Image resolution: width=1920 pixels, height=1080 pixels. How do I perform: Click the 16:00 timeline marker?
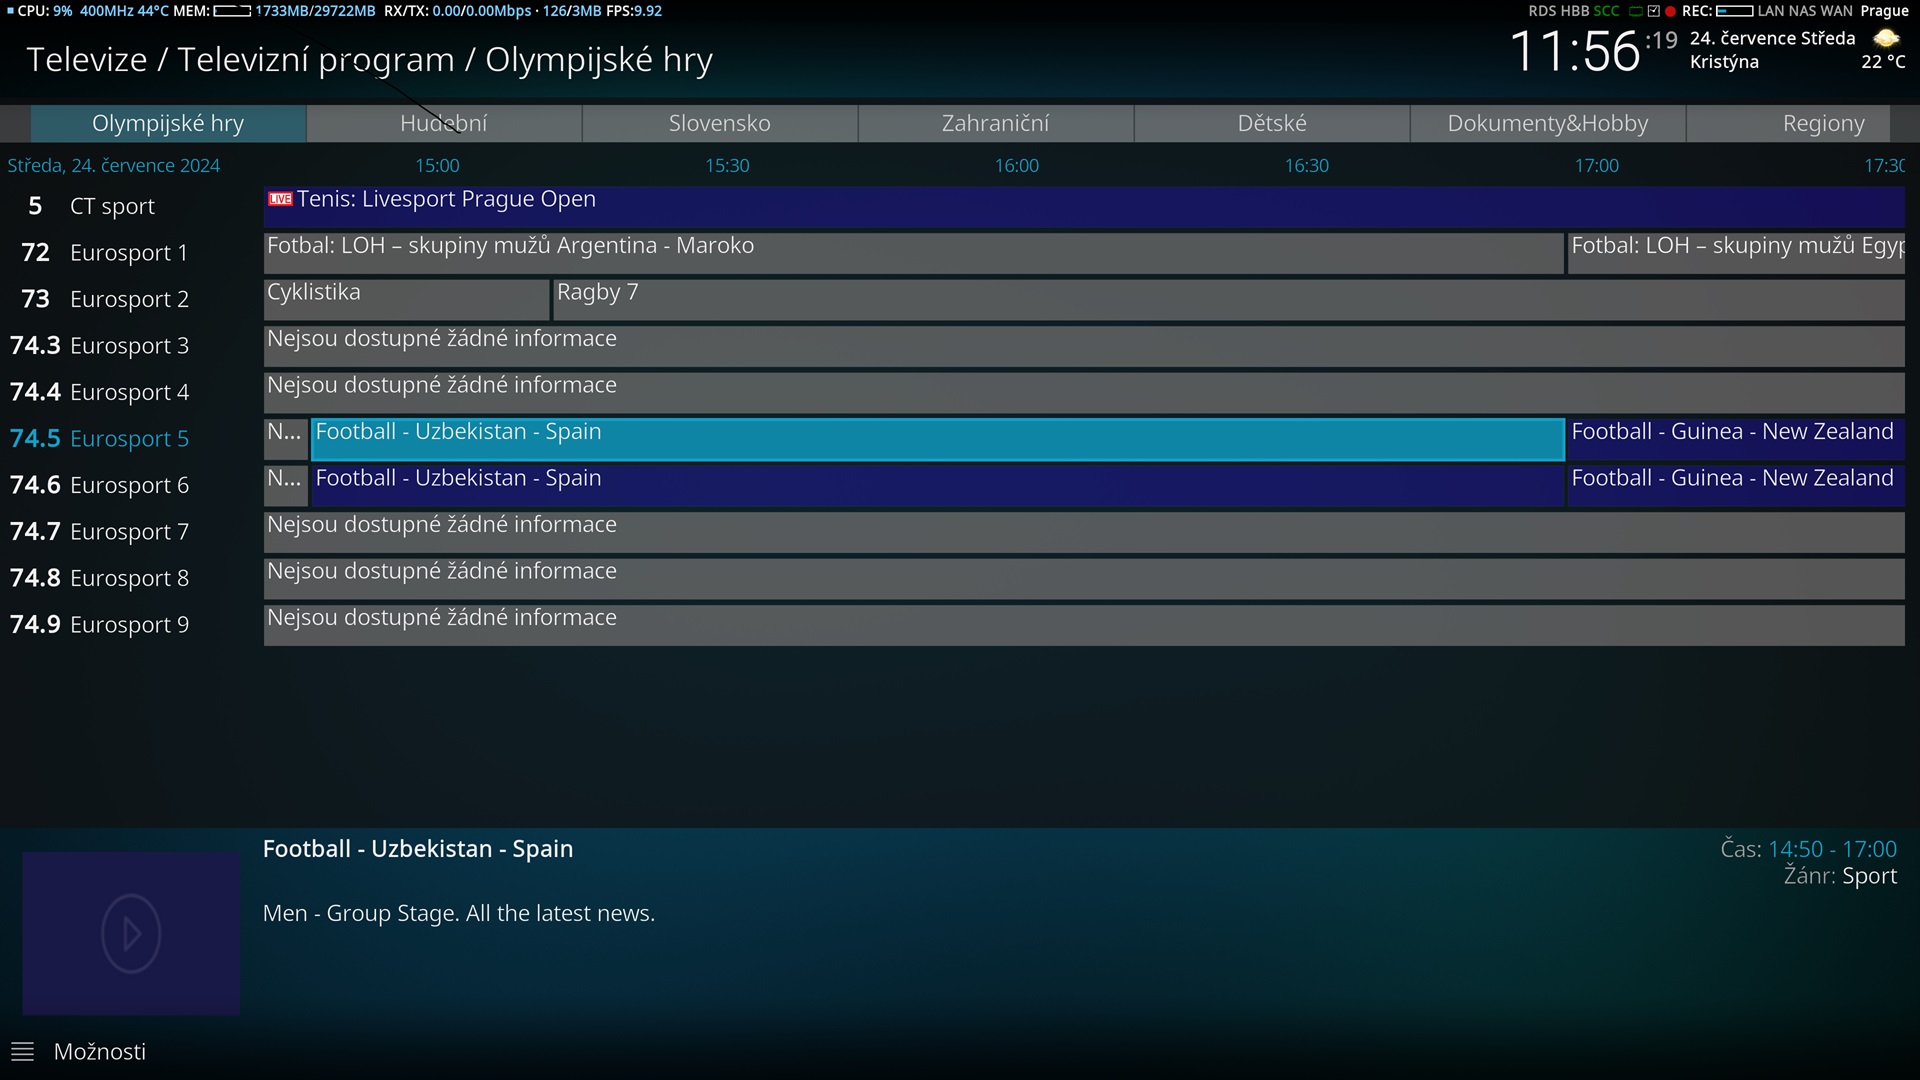1016,166
